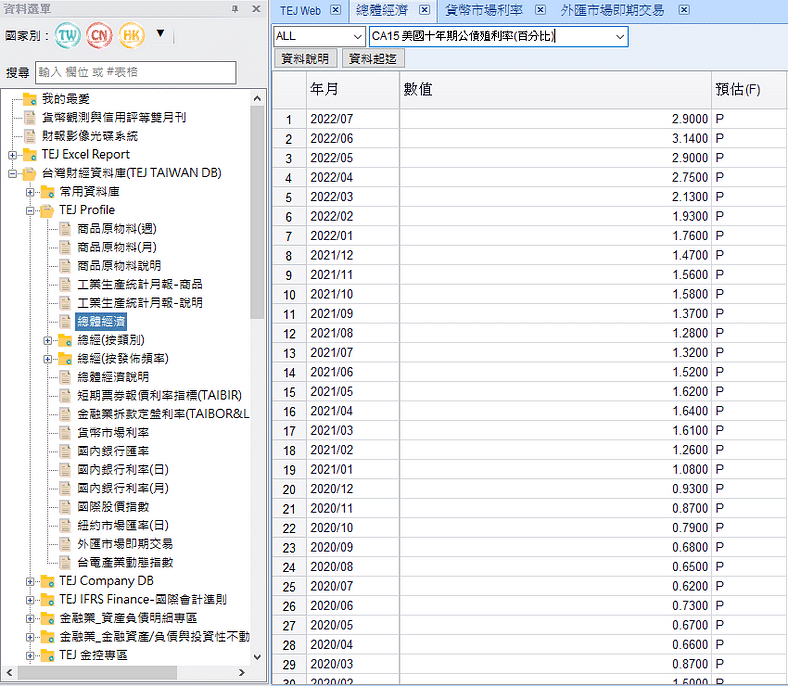Switch to the 貨幣市場利率 tab
Screen dimensions: 788x686
click(484, 10)
